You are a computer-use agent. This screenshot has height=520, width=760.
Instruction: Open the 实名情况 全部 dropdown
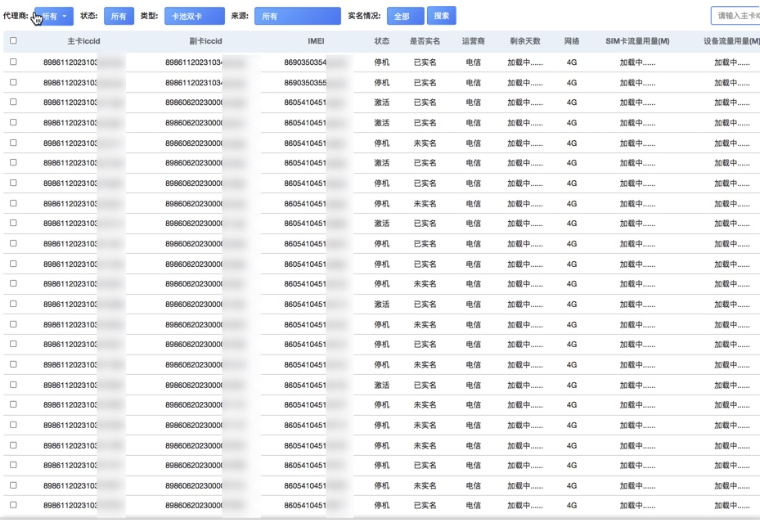coord(405,17)
